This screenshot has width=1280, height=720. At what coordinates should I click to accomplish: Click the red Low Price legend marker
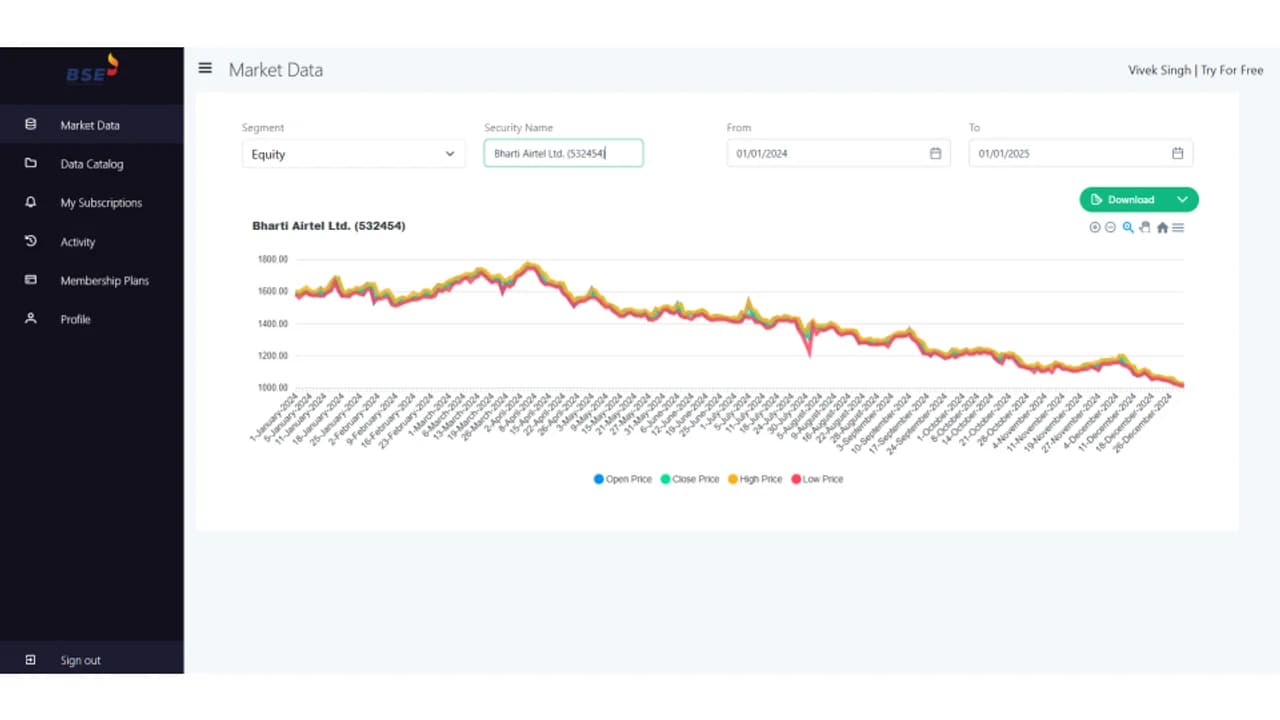coord(796,479)
